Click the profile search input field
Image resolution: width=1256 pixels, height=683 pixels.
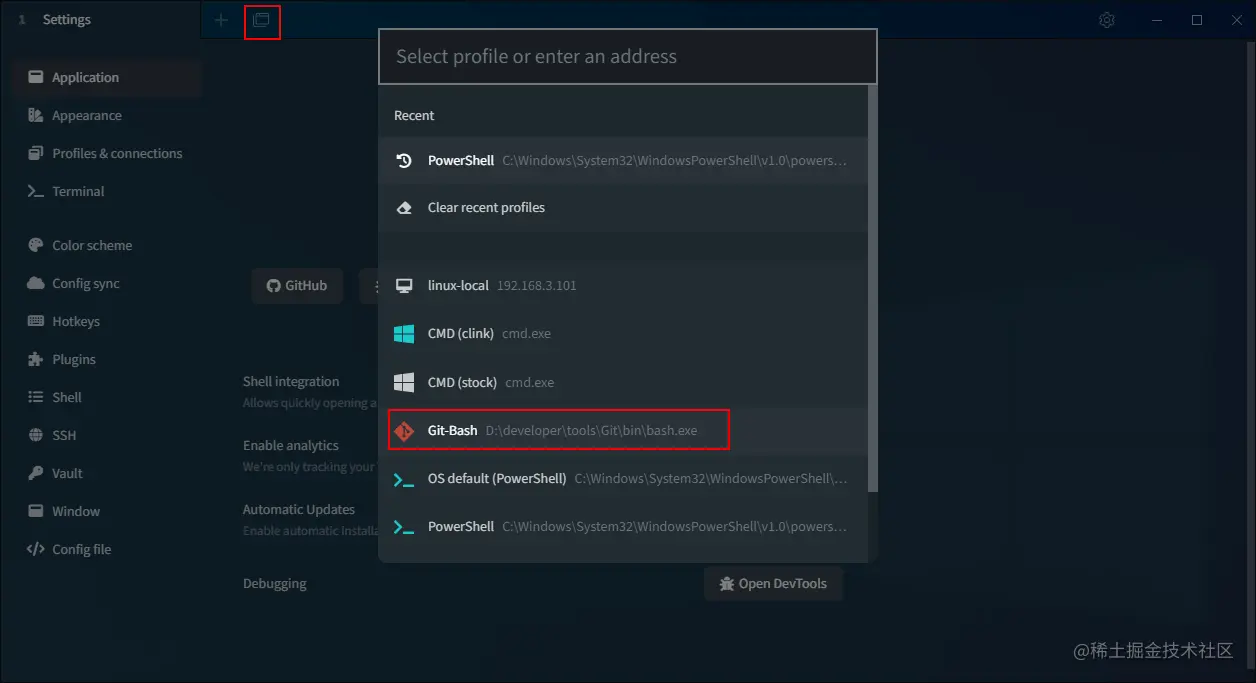(628, 57)
